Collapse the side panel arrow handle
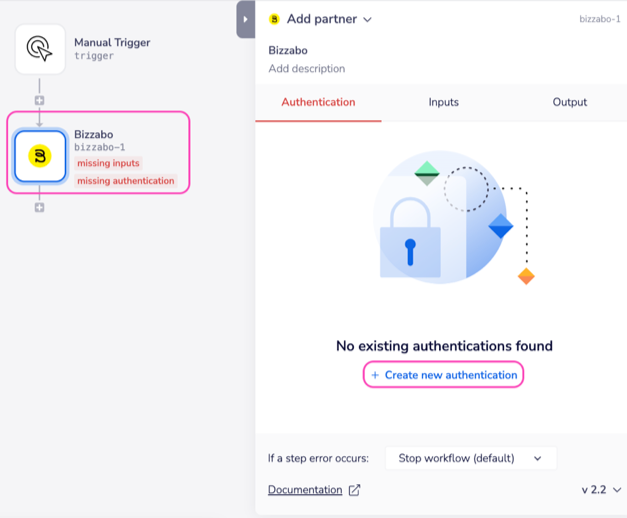The image size is (627, 518). [245, 19]
